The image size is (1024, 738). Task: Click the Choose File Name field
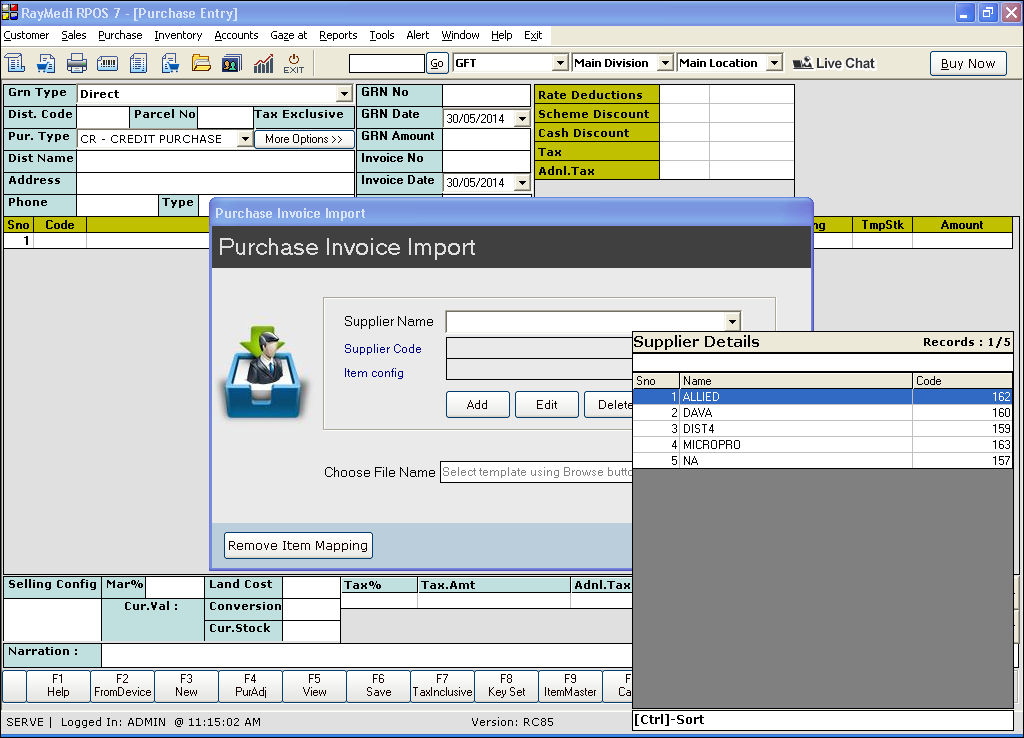pyautogui.click(x=536, y=472)
